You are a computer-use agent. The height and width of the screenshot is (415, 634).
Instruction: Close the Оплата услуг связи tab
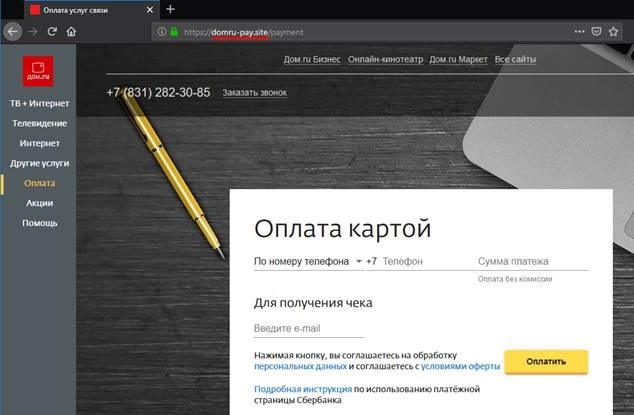[x=150, y=10]
